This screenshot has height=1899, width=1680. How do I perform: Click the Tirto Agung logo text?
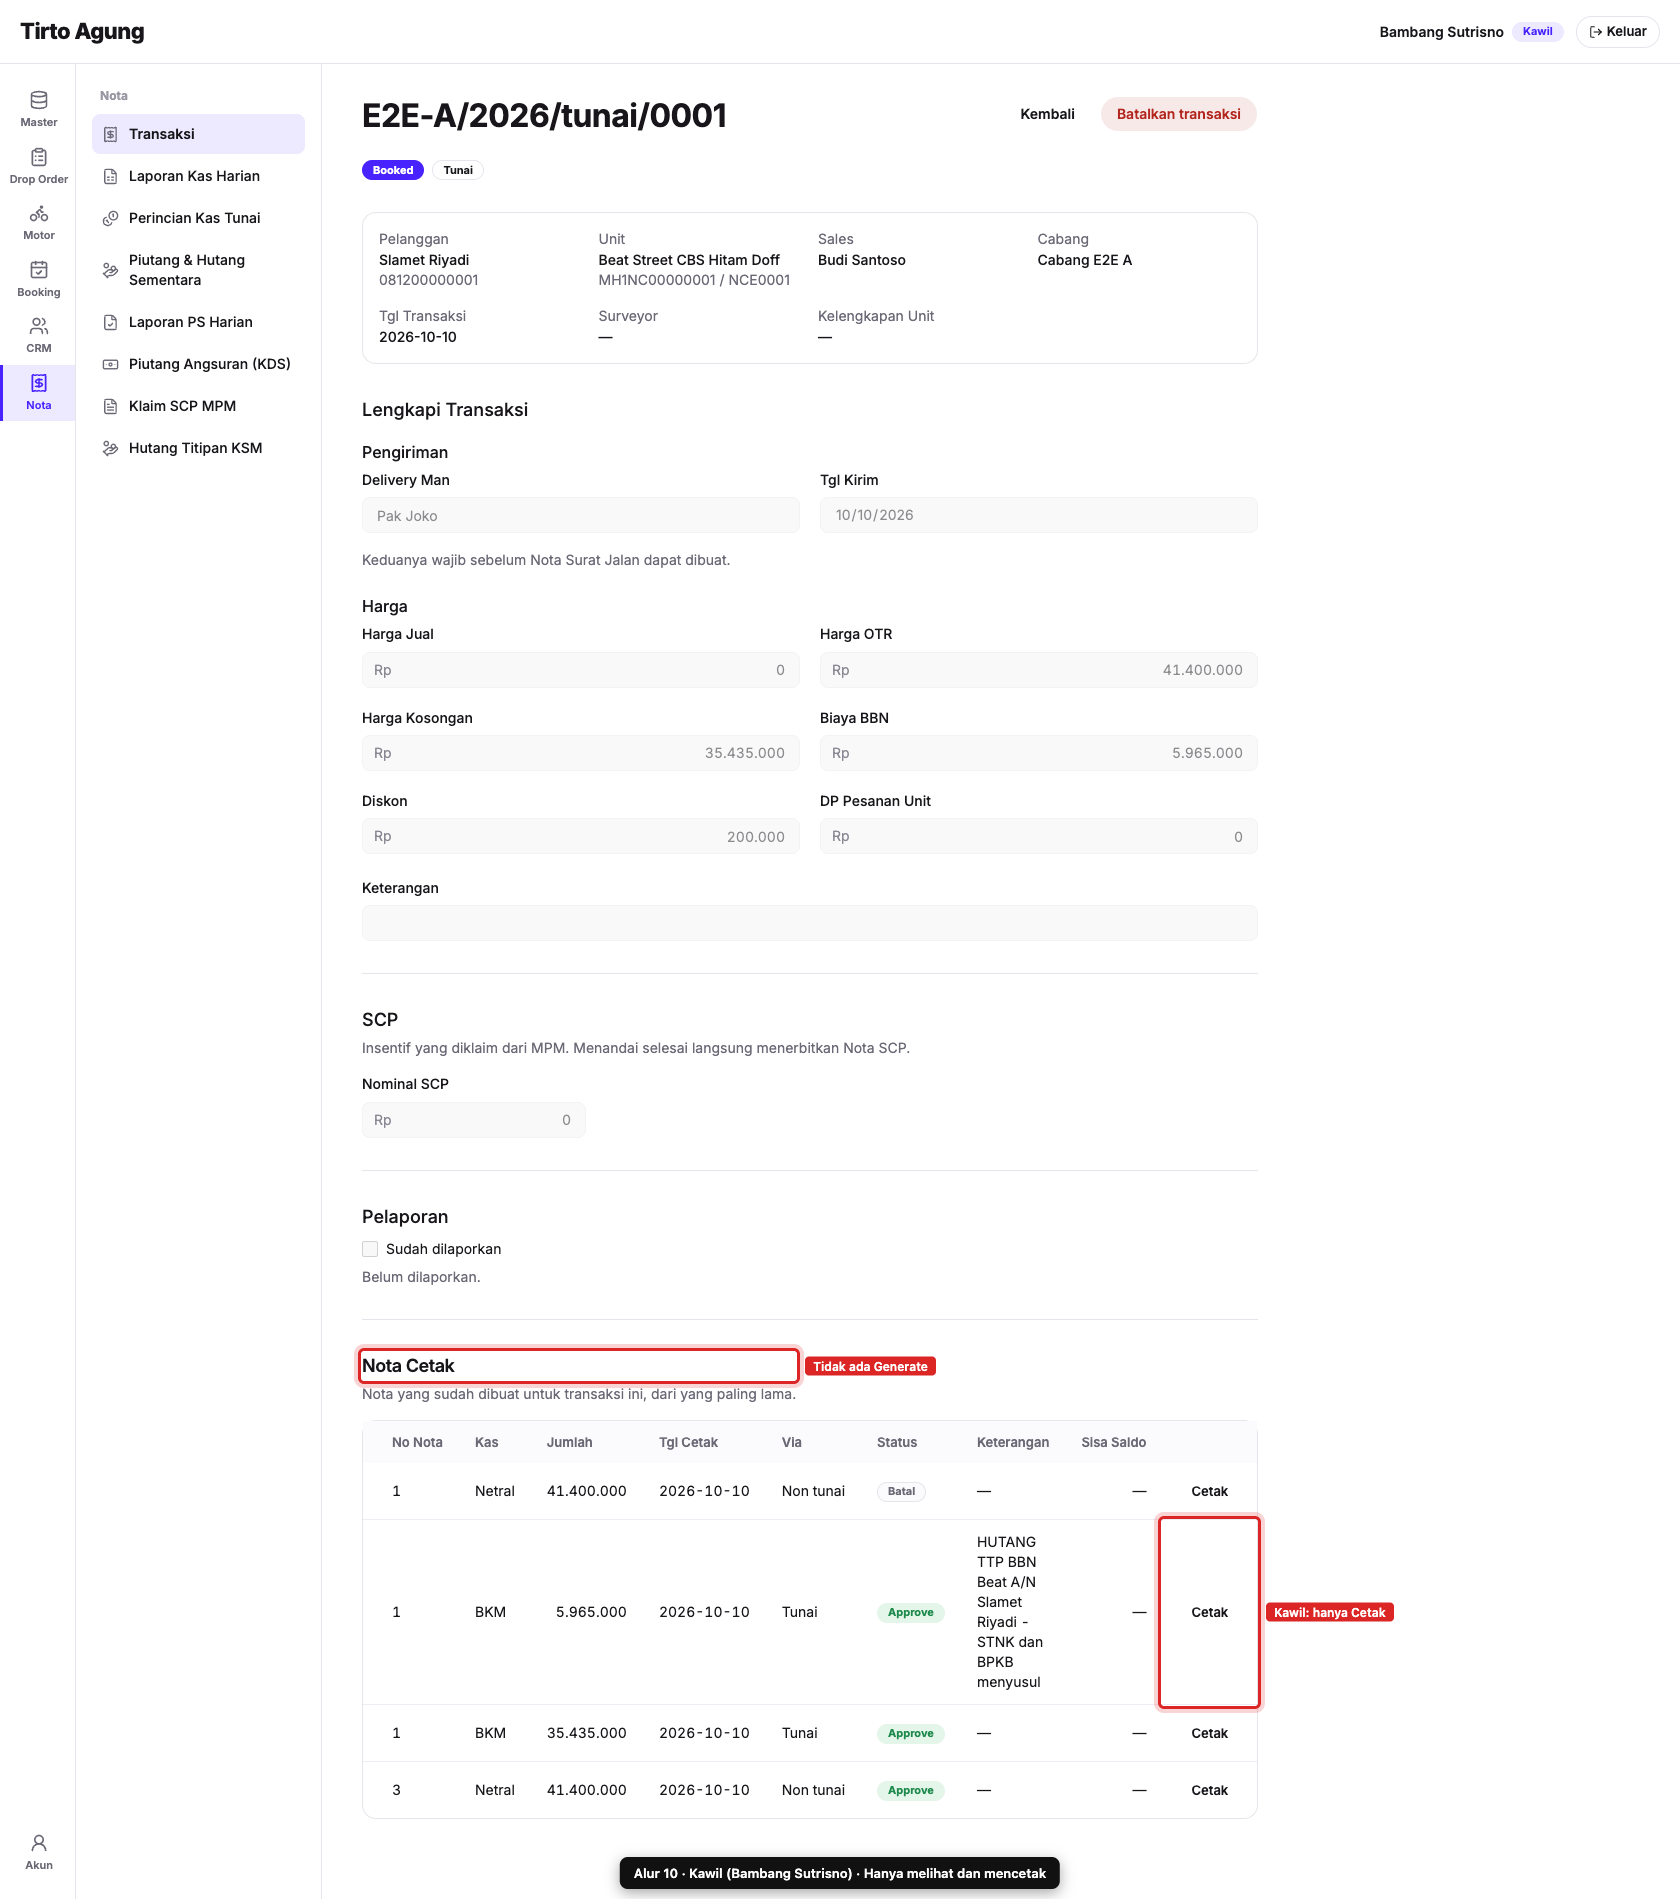pyautogui.click(x=82, y=32)
